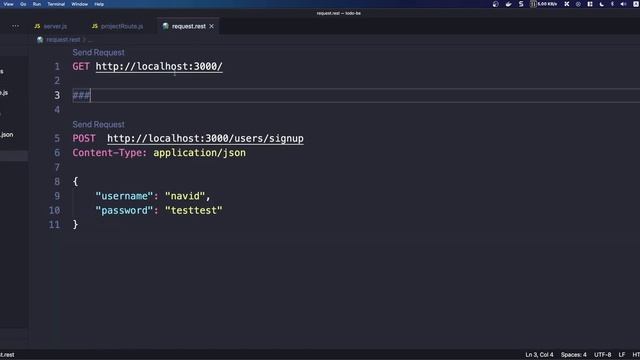Screen dimensions: 640x360
Task: Click request.rest in the breadcrumb
Action: (63, 40)
